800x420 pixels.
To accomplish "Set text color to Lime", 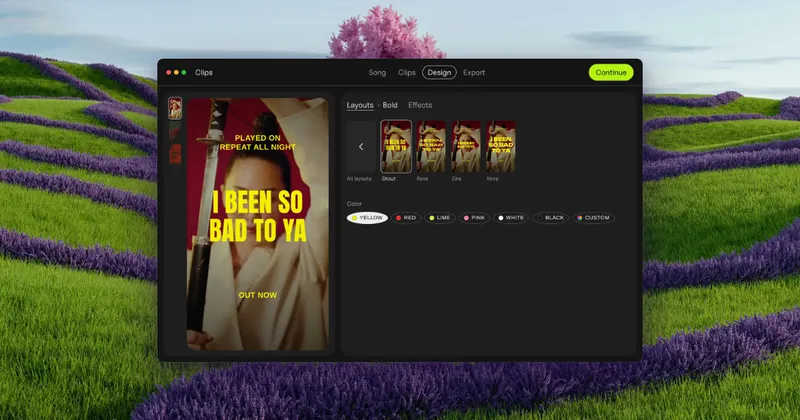I will [440, 218].
